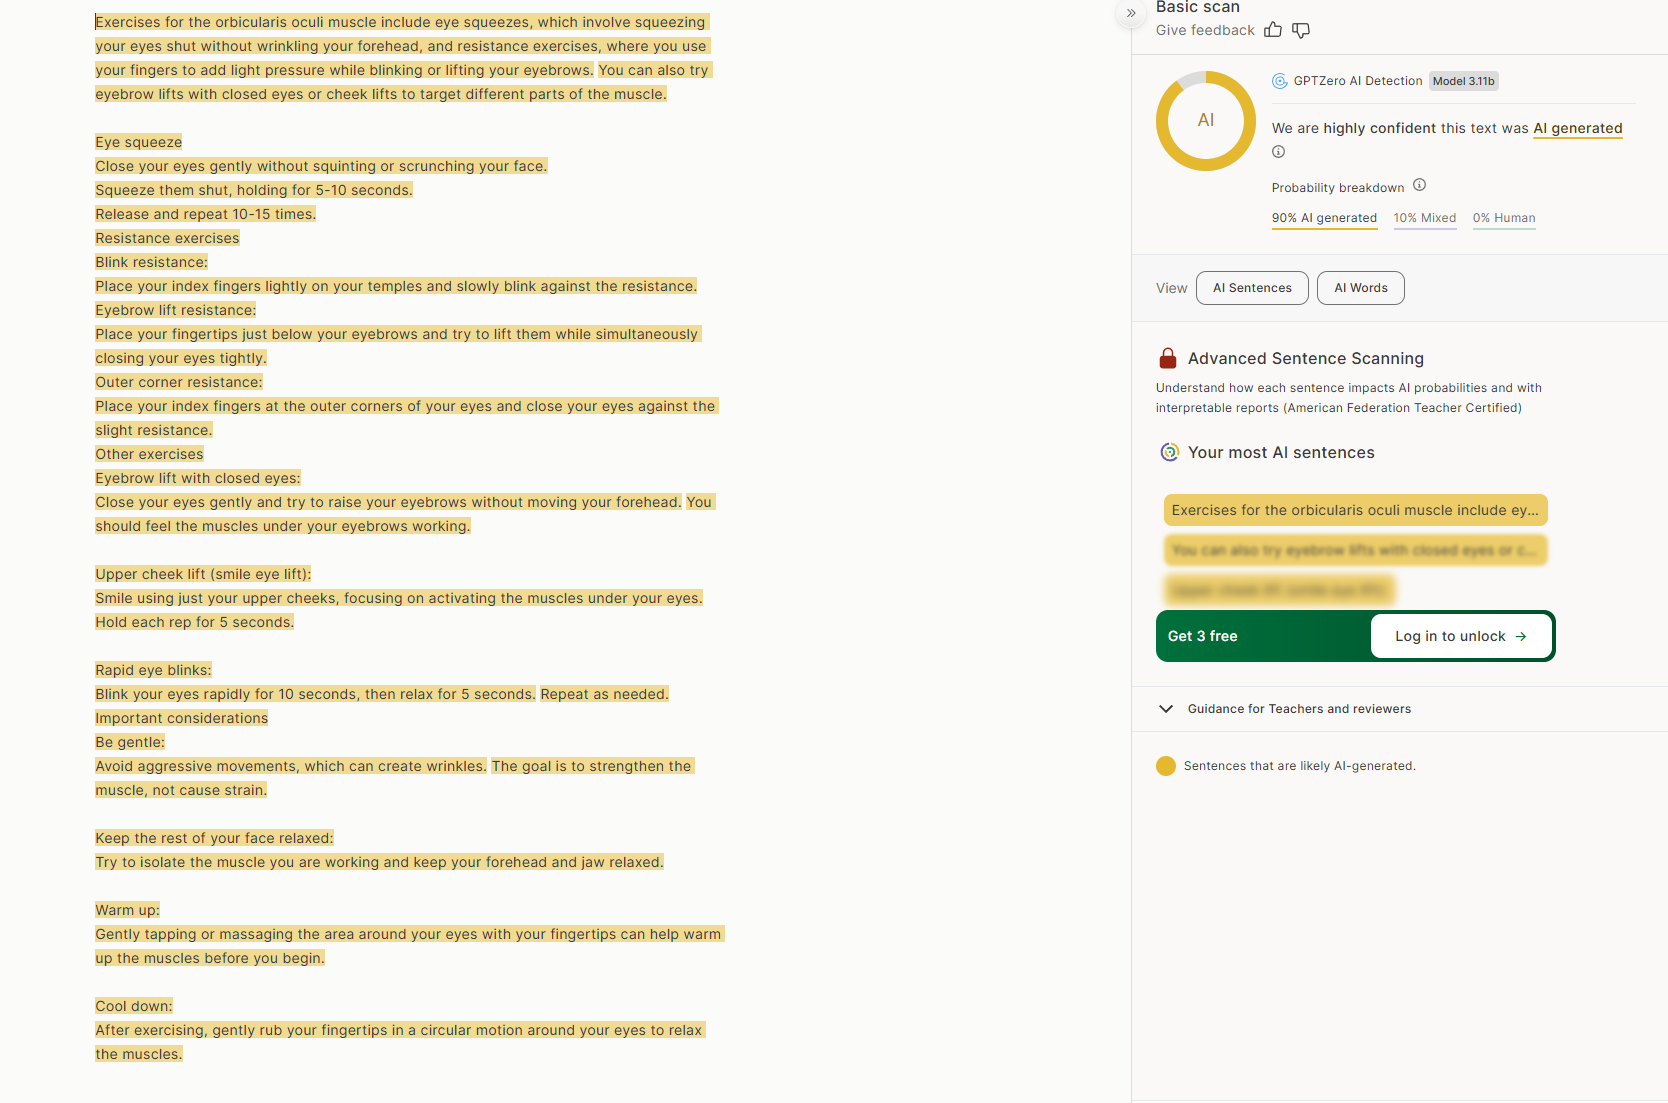Viewport: 1668px width, 1103px height.
Task: Toggle the AI Words view
Action: pyautogui.click(x=1360, y=288)
